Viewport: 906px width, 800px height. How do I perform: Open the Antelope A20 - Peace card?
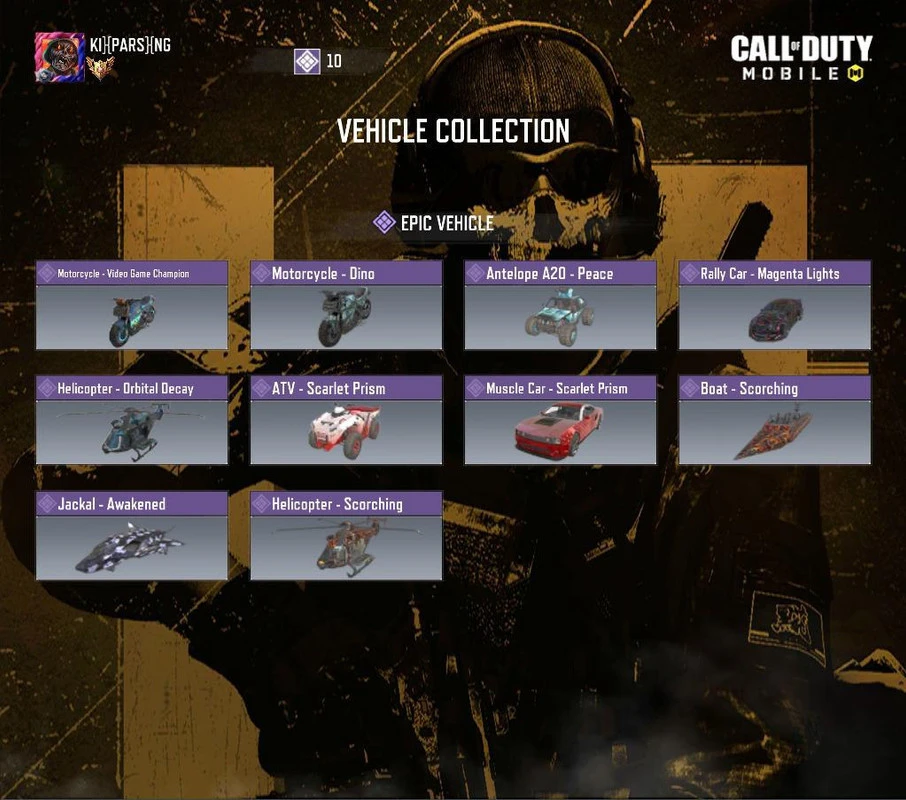[x=560, y=305]
